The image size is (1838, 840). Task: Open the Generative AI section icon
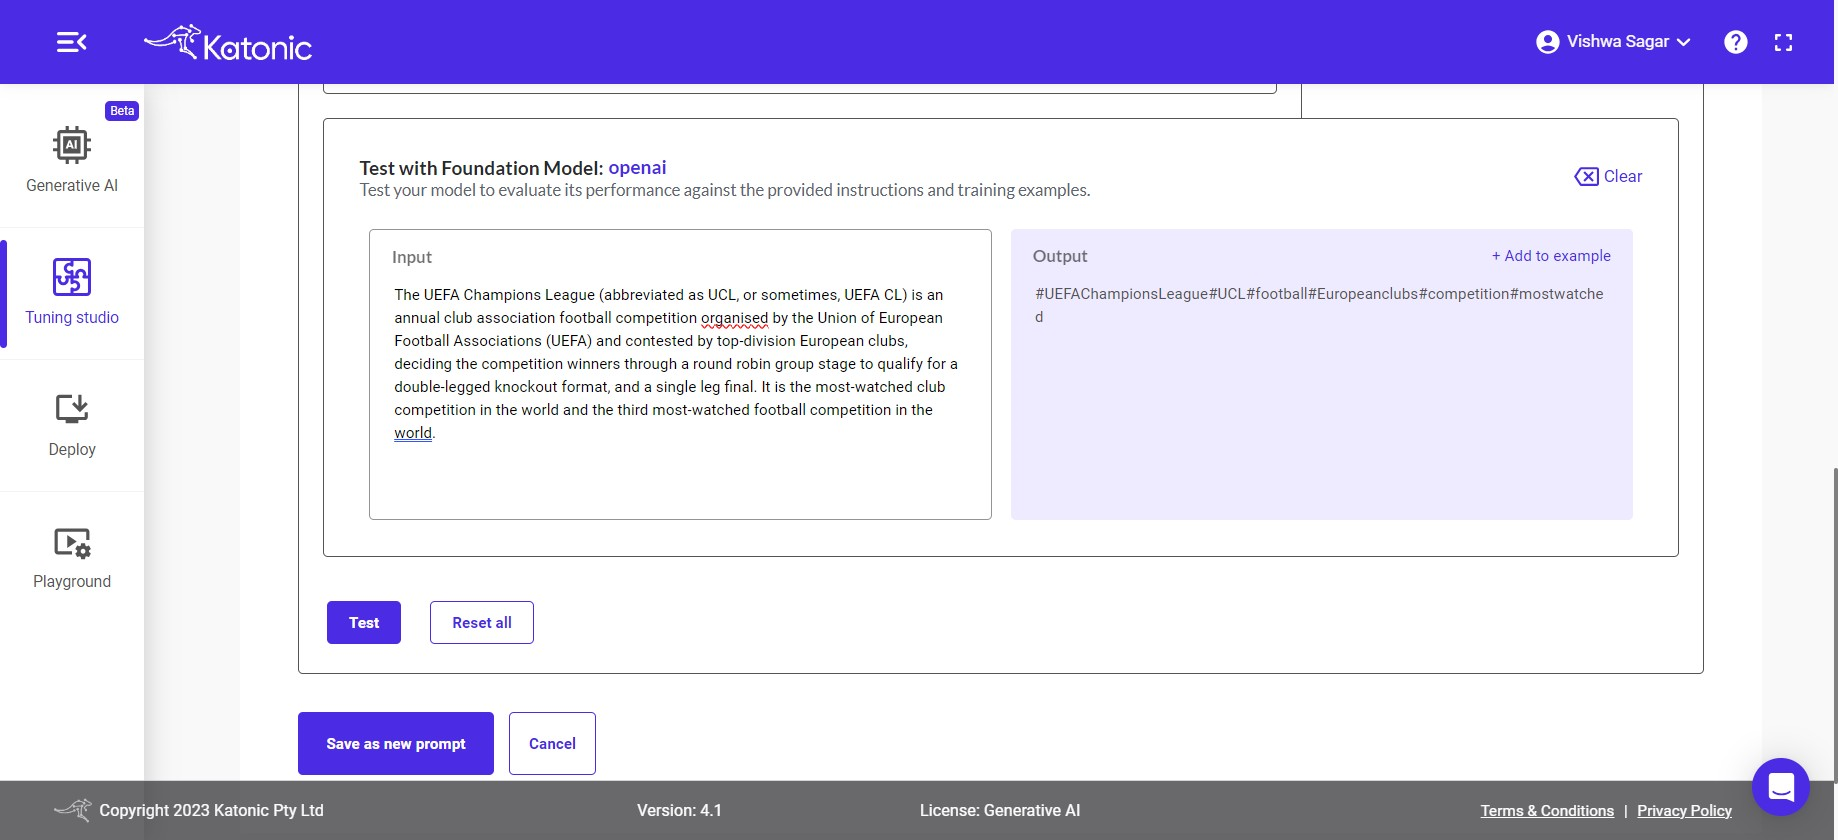coord(72,145)
